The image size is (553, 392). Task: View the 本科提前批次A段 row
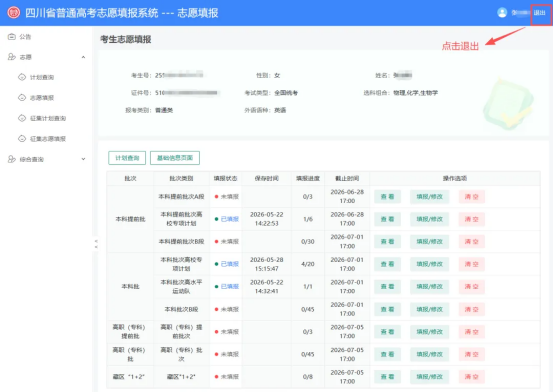click(x=387, y=197)
